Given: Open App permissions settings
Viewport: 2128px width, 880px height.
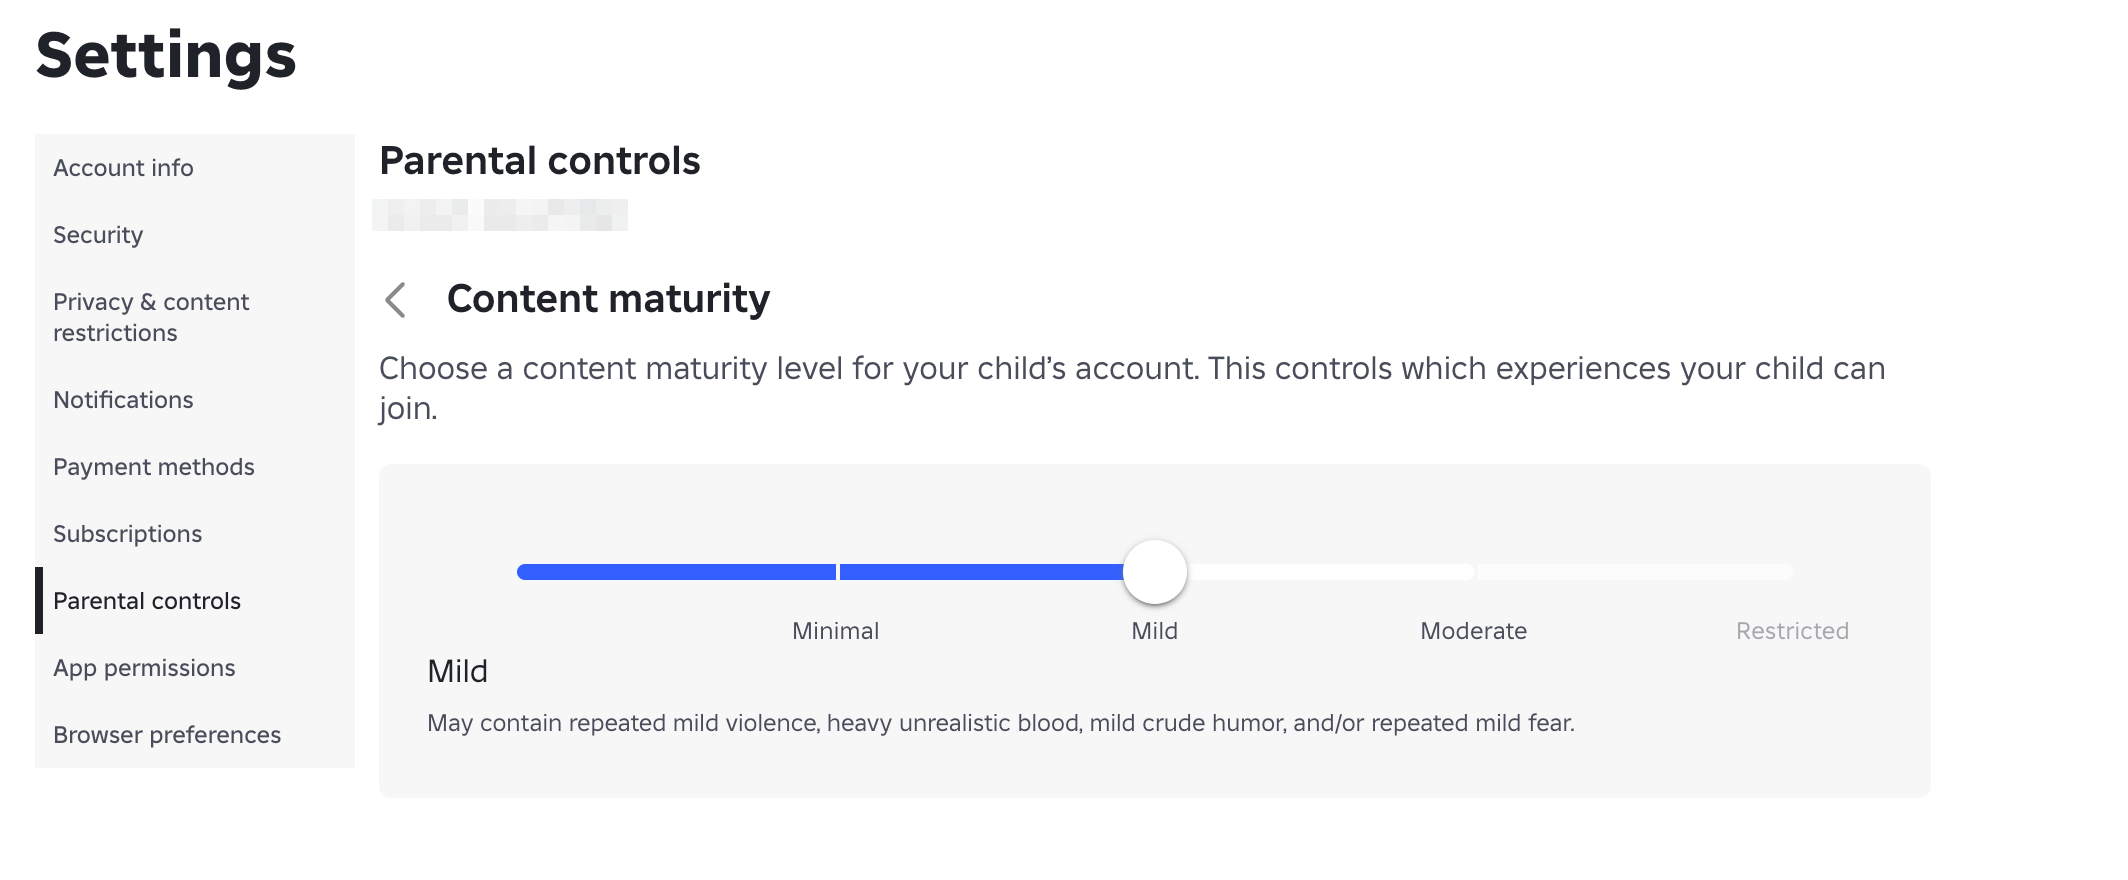Looking at the screenshot, I should (145, 667).
